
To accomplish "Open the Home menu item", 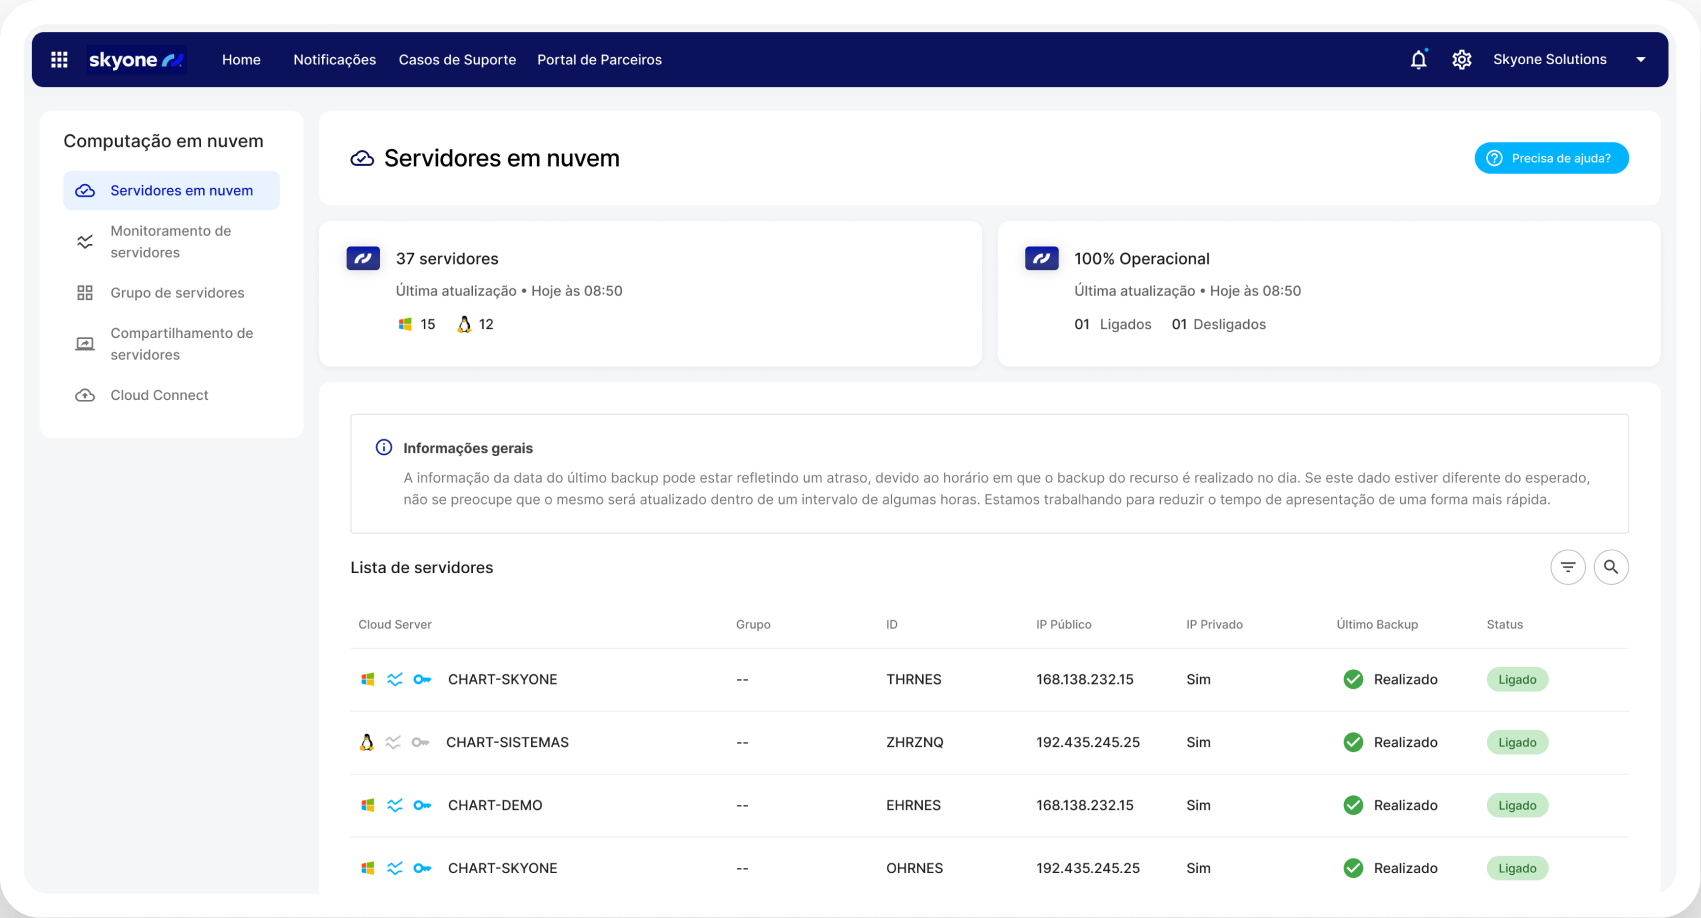I will tap(241, 60).
